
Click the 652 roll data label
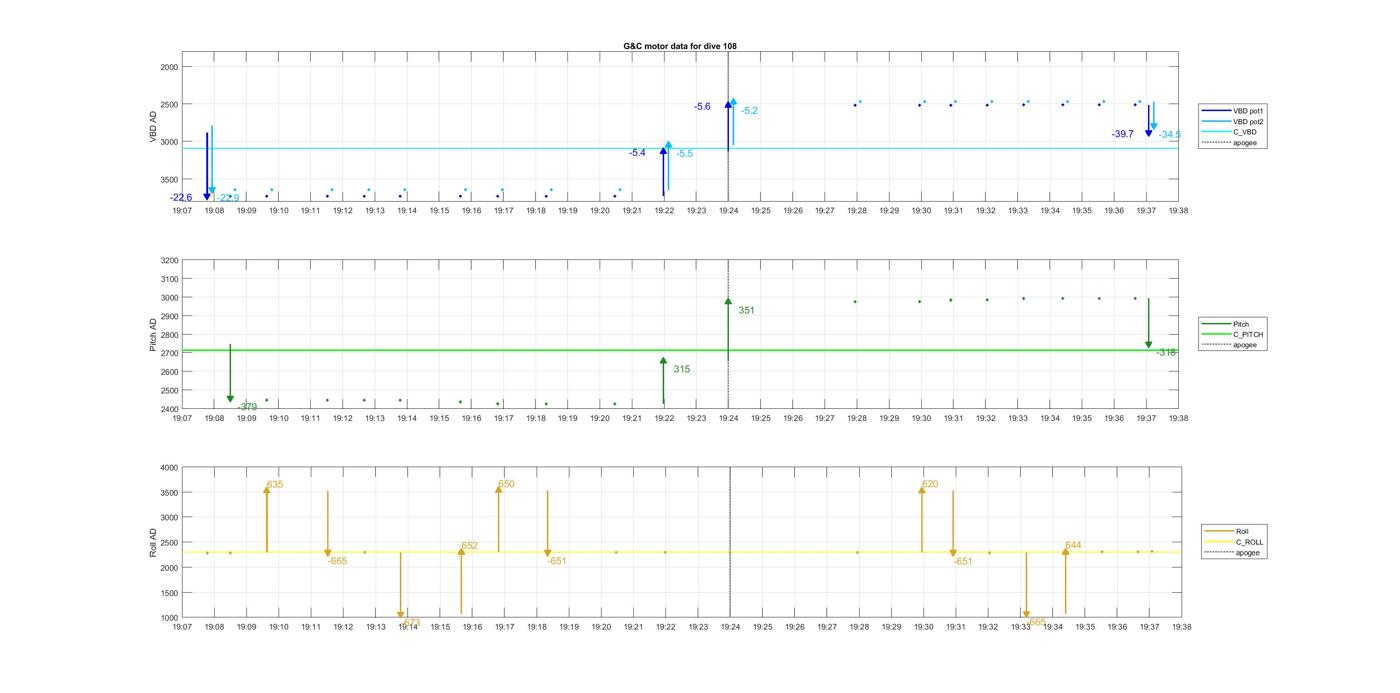469,547
